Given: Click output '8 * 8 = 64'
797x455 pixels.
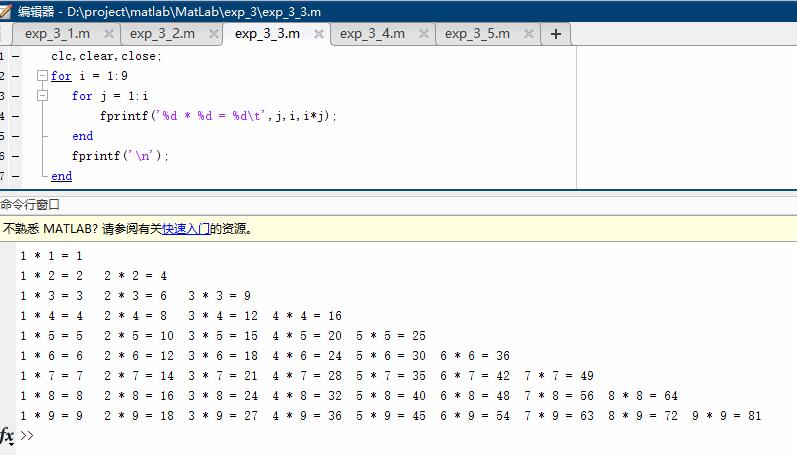Looking at the screenshot, I should pyautogui.click(x=643, y=396).
